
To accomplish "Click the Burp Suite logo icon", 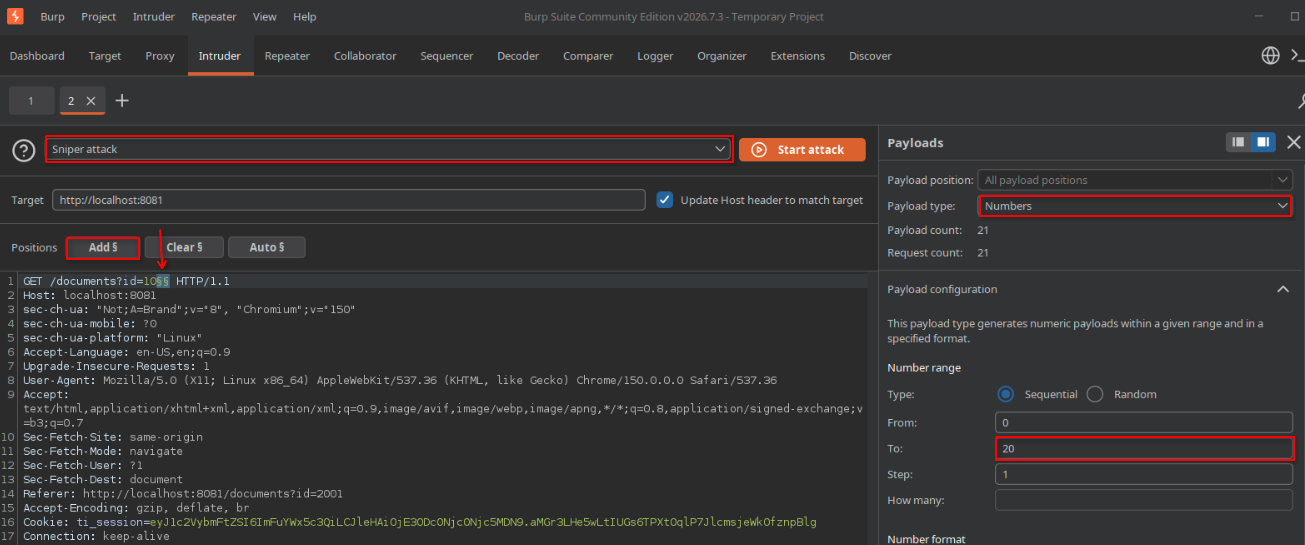I will tap(16, 16).
